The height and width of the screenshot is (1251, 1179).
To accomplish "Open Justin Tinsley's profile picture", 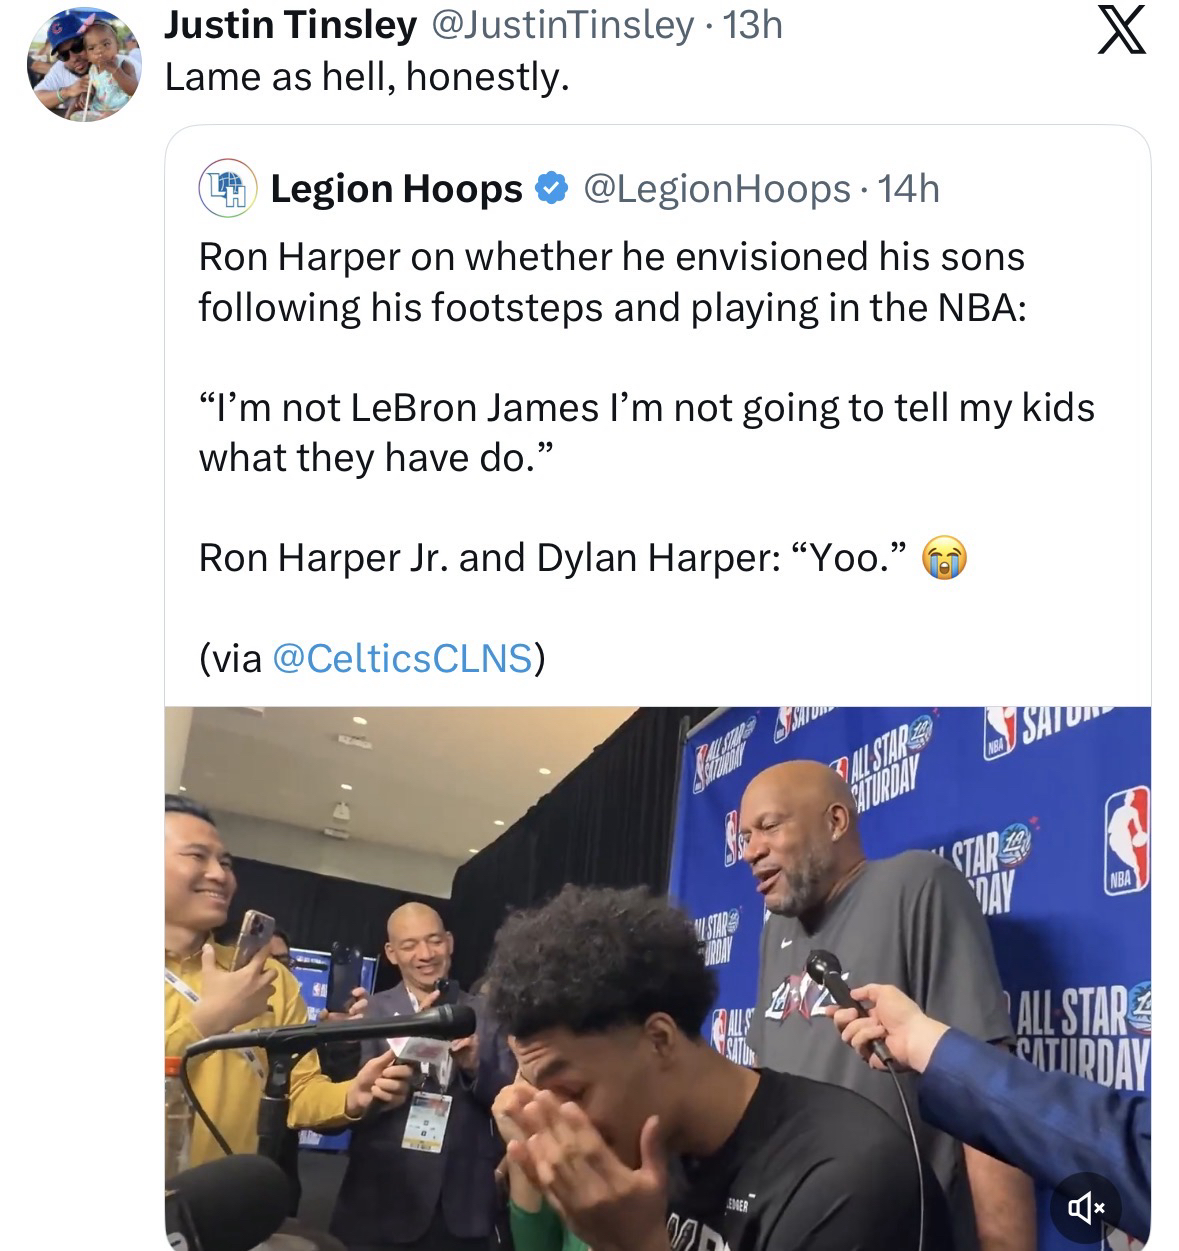I will tap(84, 65).
